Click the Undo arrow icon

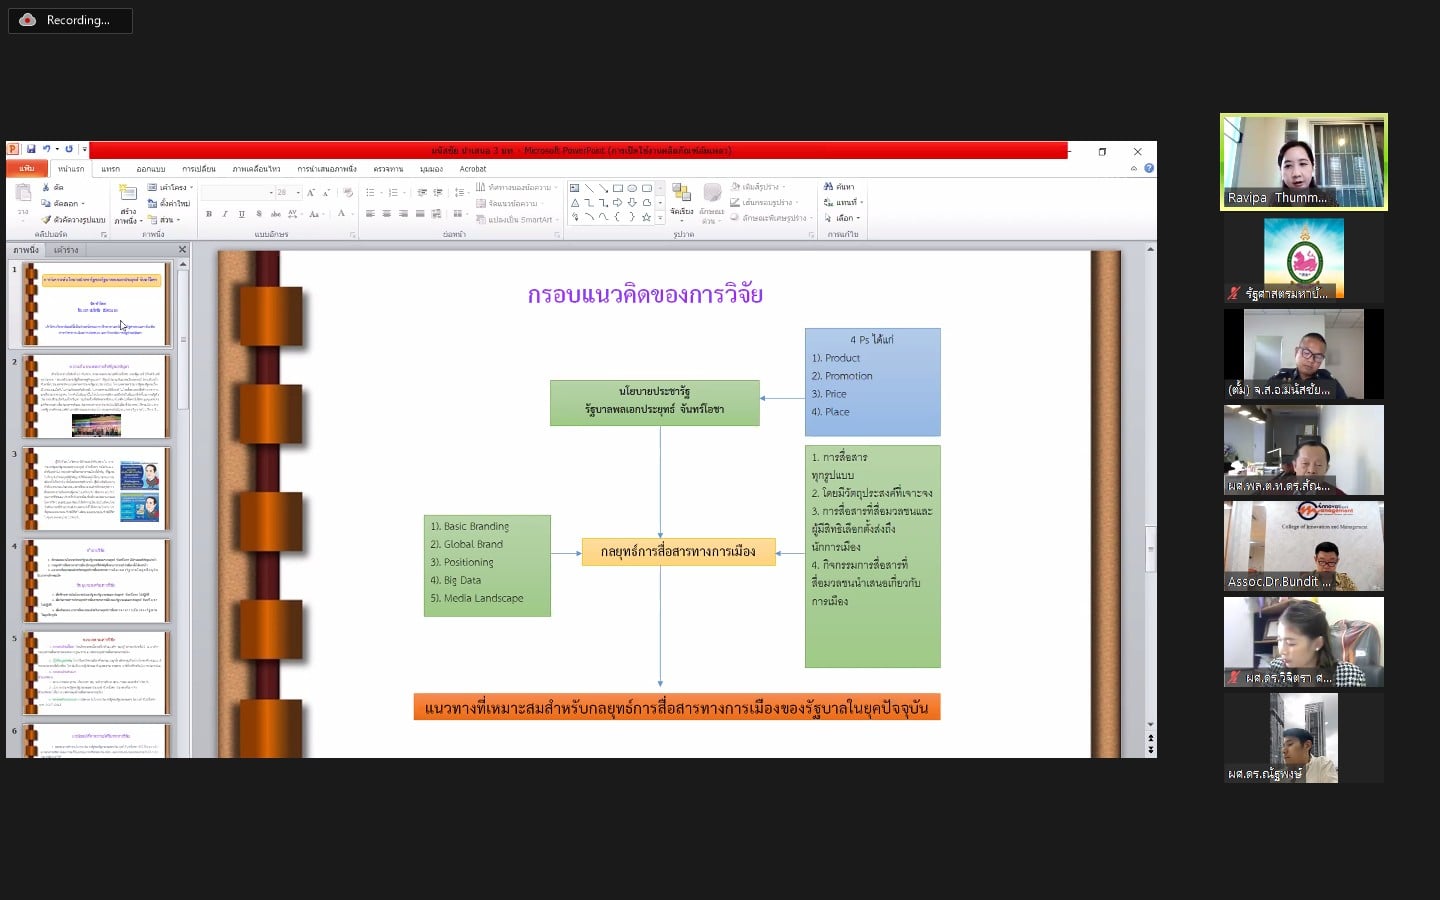coord(46,149)
